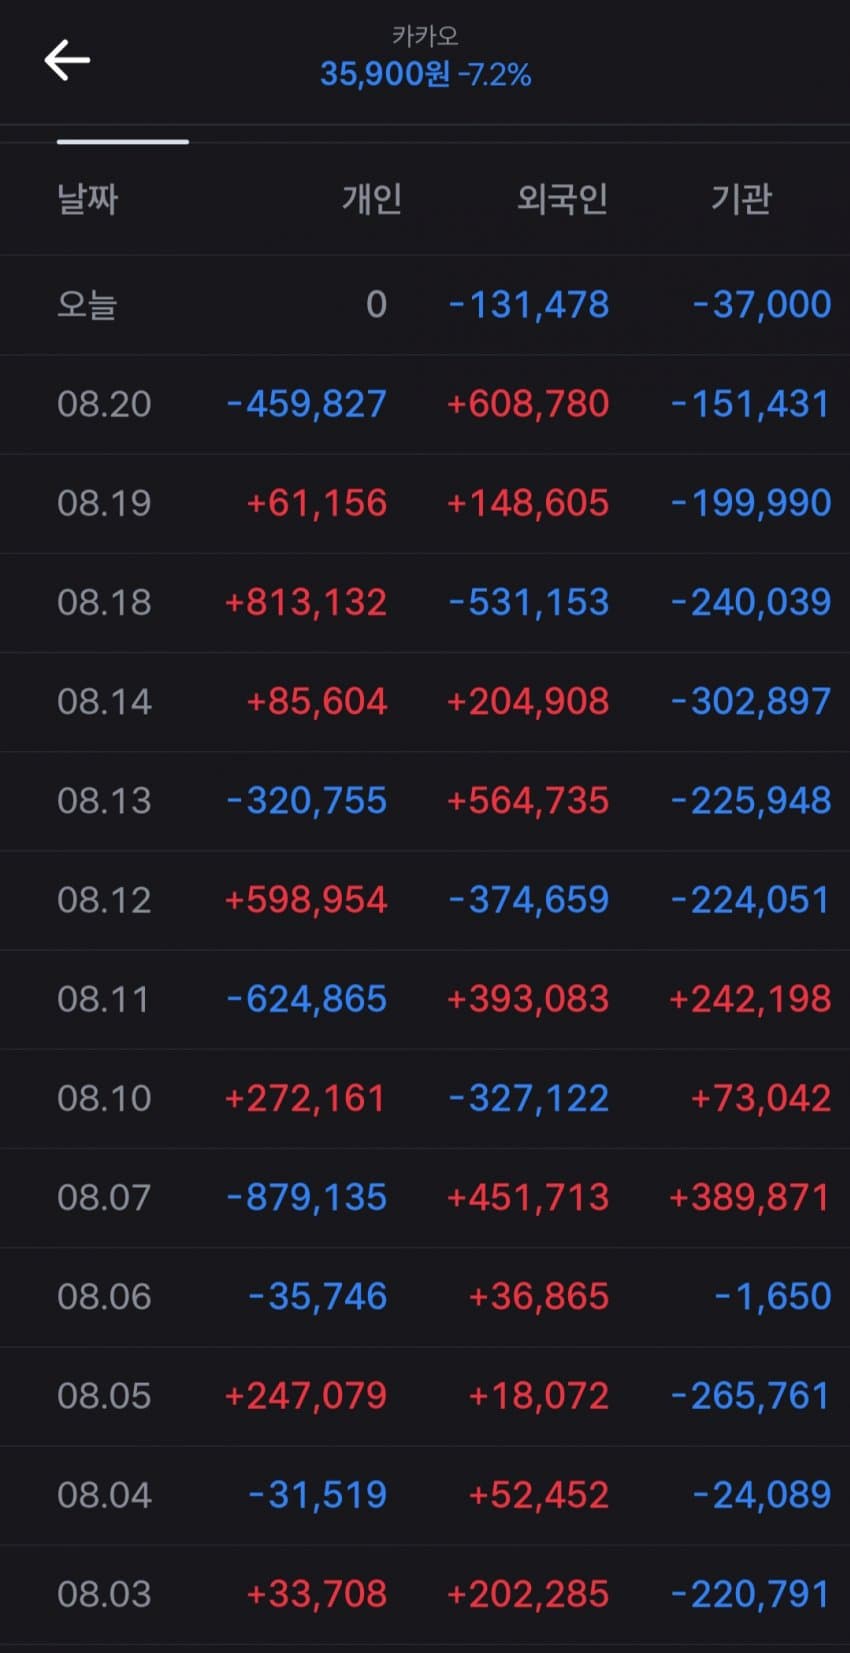Tap individual value -879,135 on 08.07
The image size is (850, 1653).
click(x=307, y=1197)
